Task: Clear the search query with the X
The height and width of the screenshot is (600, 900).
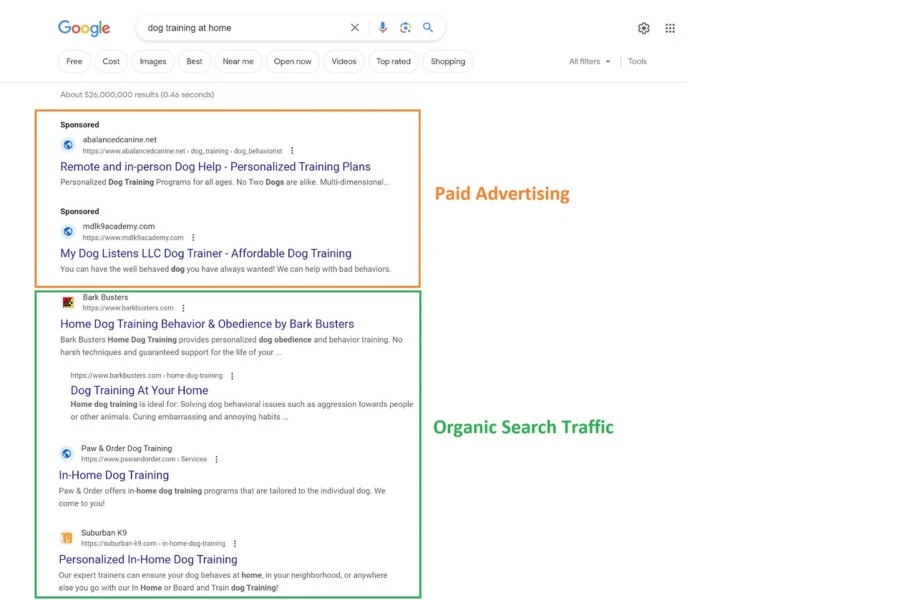Action: [355, 27]
